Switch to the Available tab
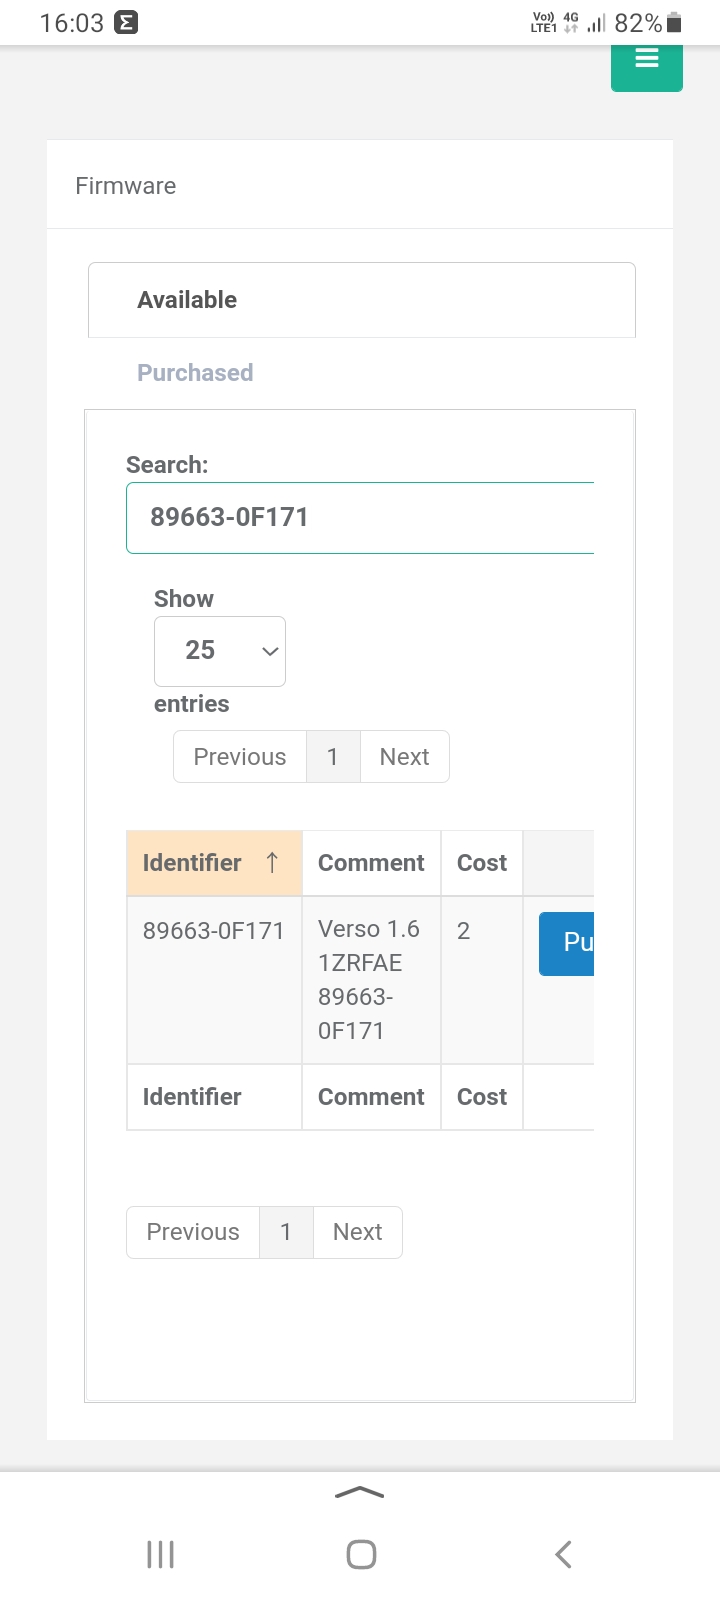This screenshot has width=720, height=1600. coord(187,300)
